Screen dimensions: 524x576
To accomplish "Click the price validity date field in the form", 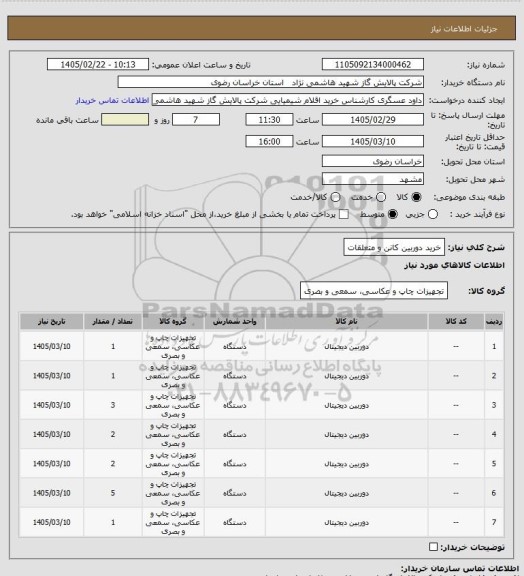I will (373, 141).
